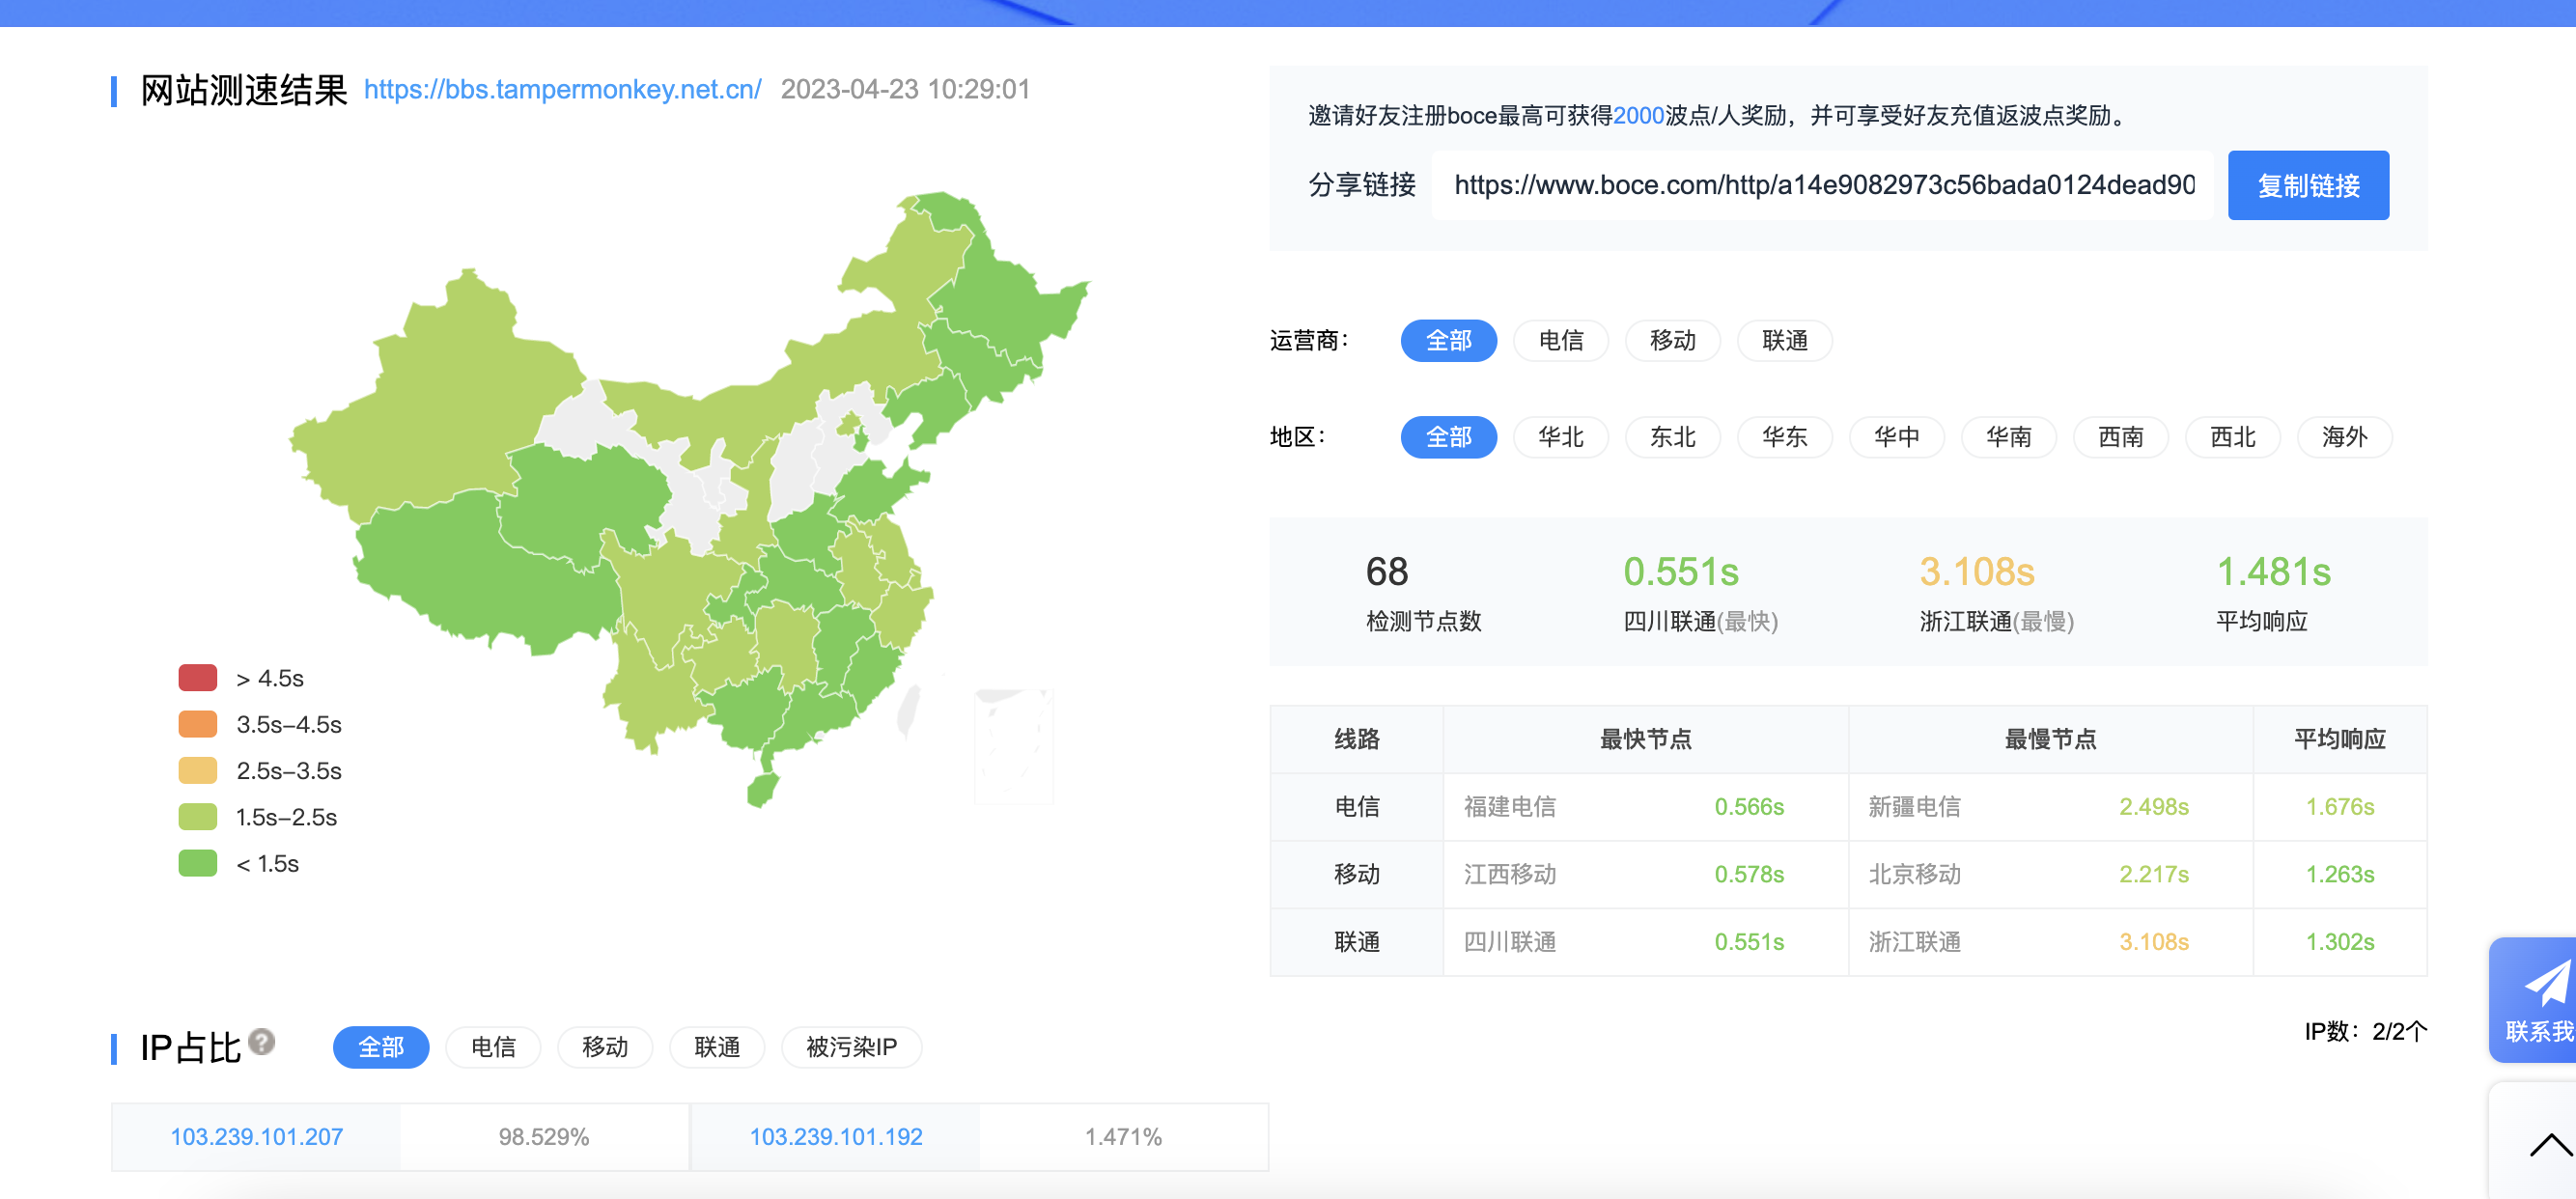The image size is (2576, 1199).
Task: Toggle the 3.5s–4.5s orange legend swatch
Action: pyautogui.click(x=198, y=724)
